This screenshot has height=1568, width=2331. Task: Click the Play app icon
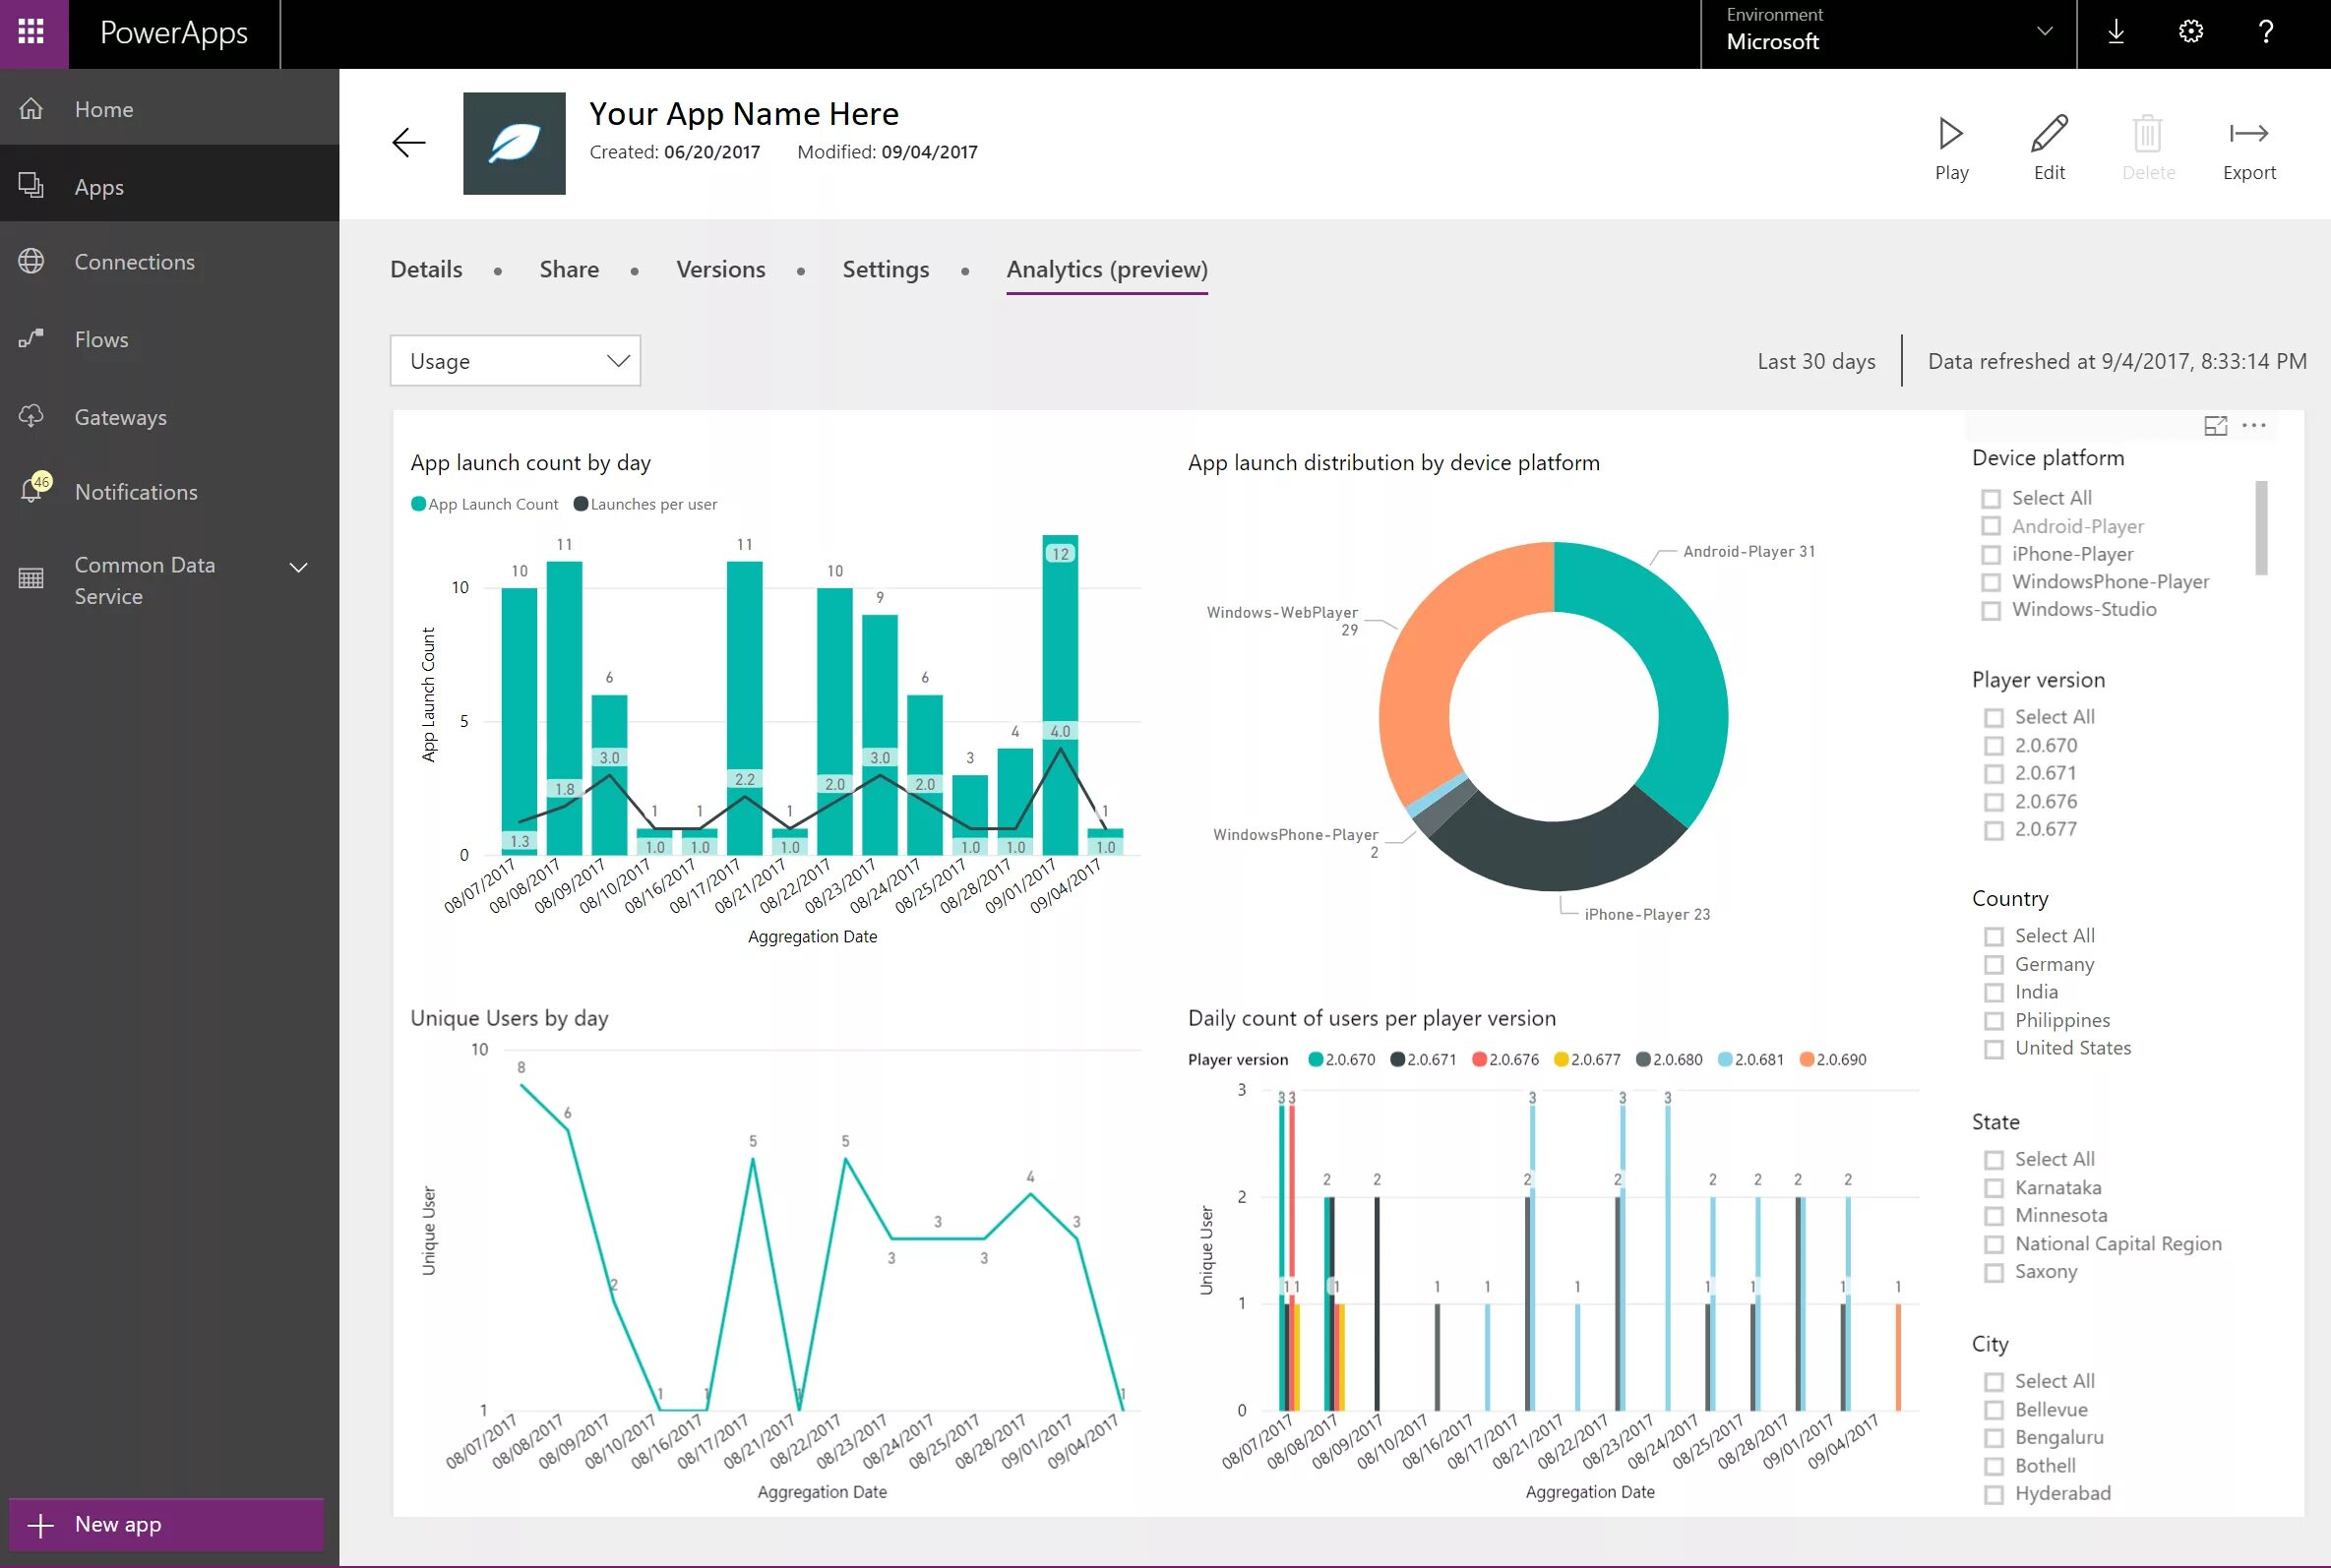click(1950, 134)
